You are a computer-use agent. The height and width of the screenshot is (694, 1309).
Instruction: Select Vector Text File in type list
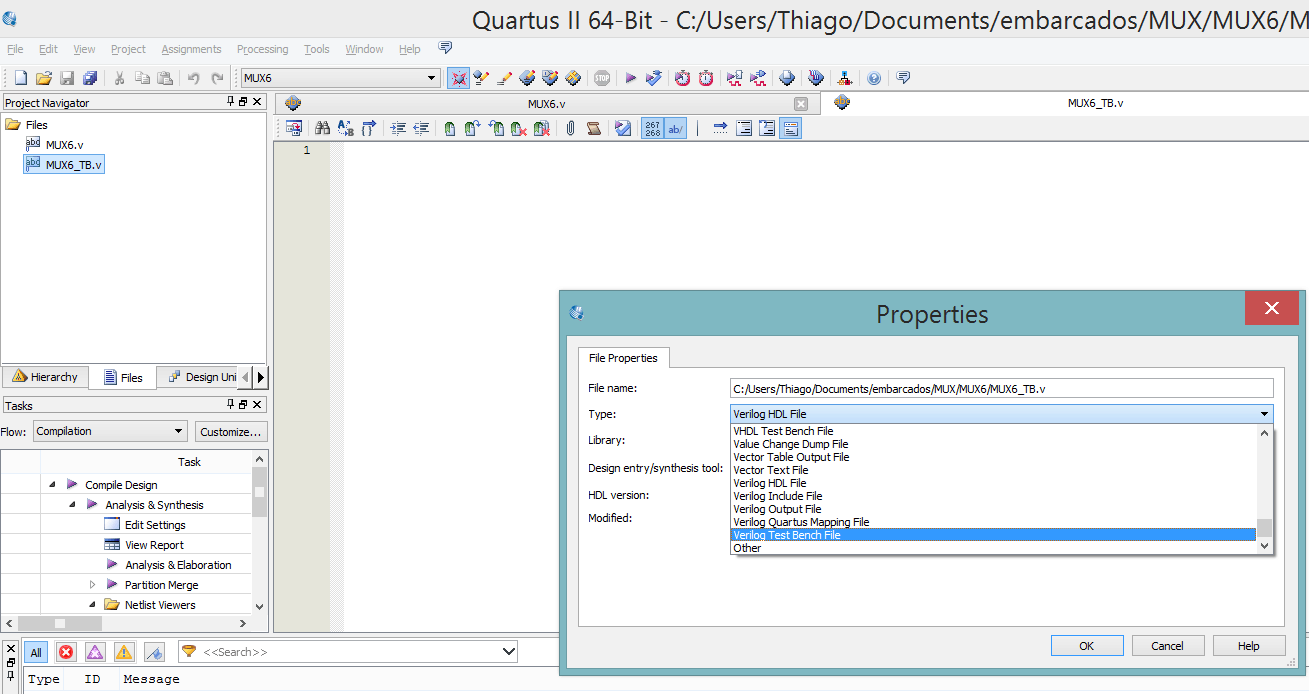coord(993,470)
